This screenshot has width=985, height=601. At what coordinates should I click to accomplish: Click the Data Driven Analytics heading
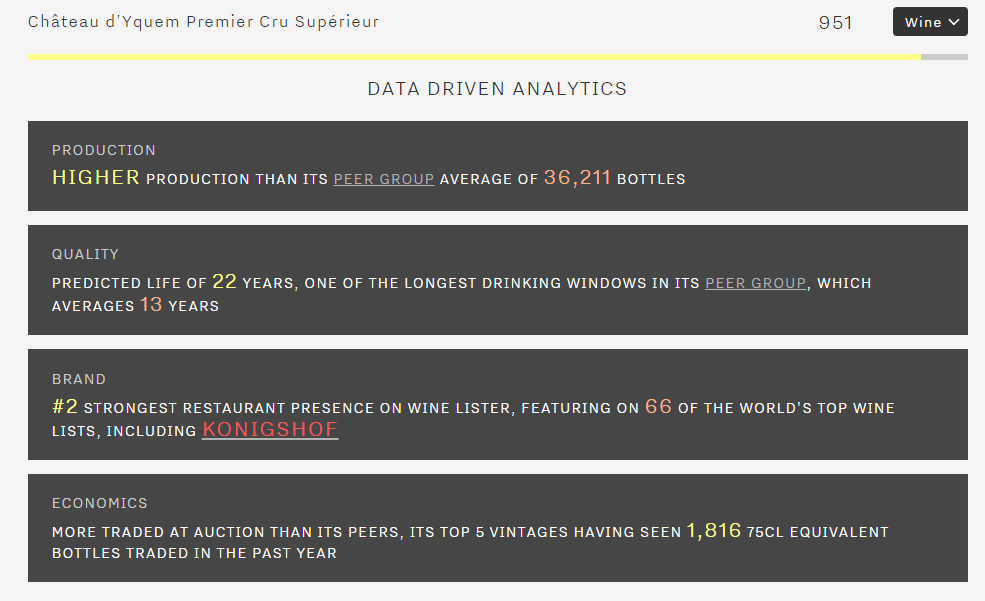click(x=497, y=89)
